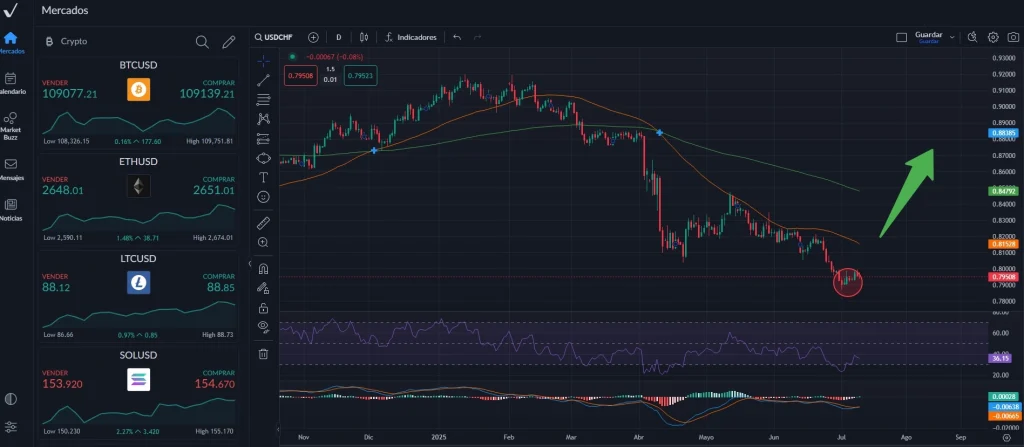Click the green 0.79523 buy price box
The width and height of the screenshot is (1024, 447).
(360, 75)
